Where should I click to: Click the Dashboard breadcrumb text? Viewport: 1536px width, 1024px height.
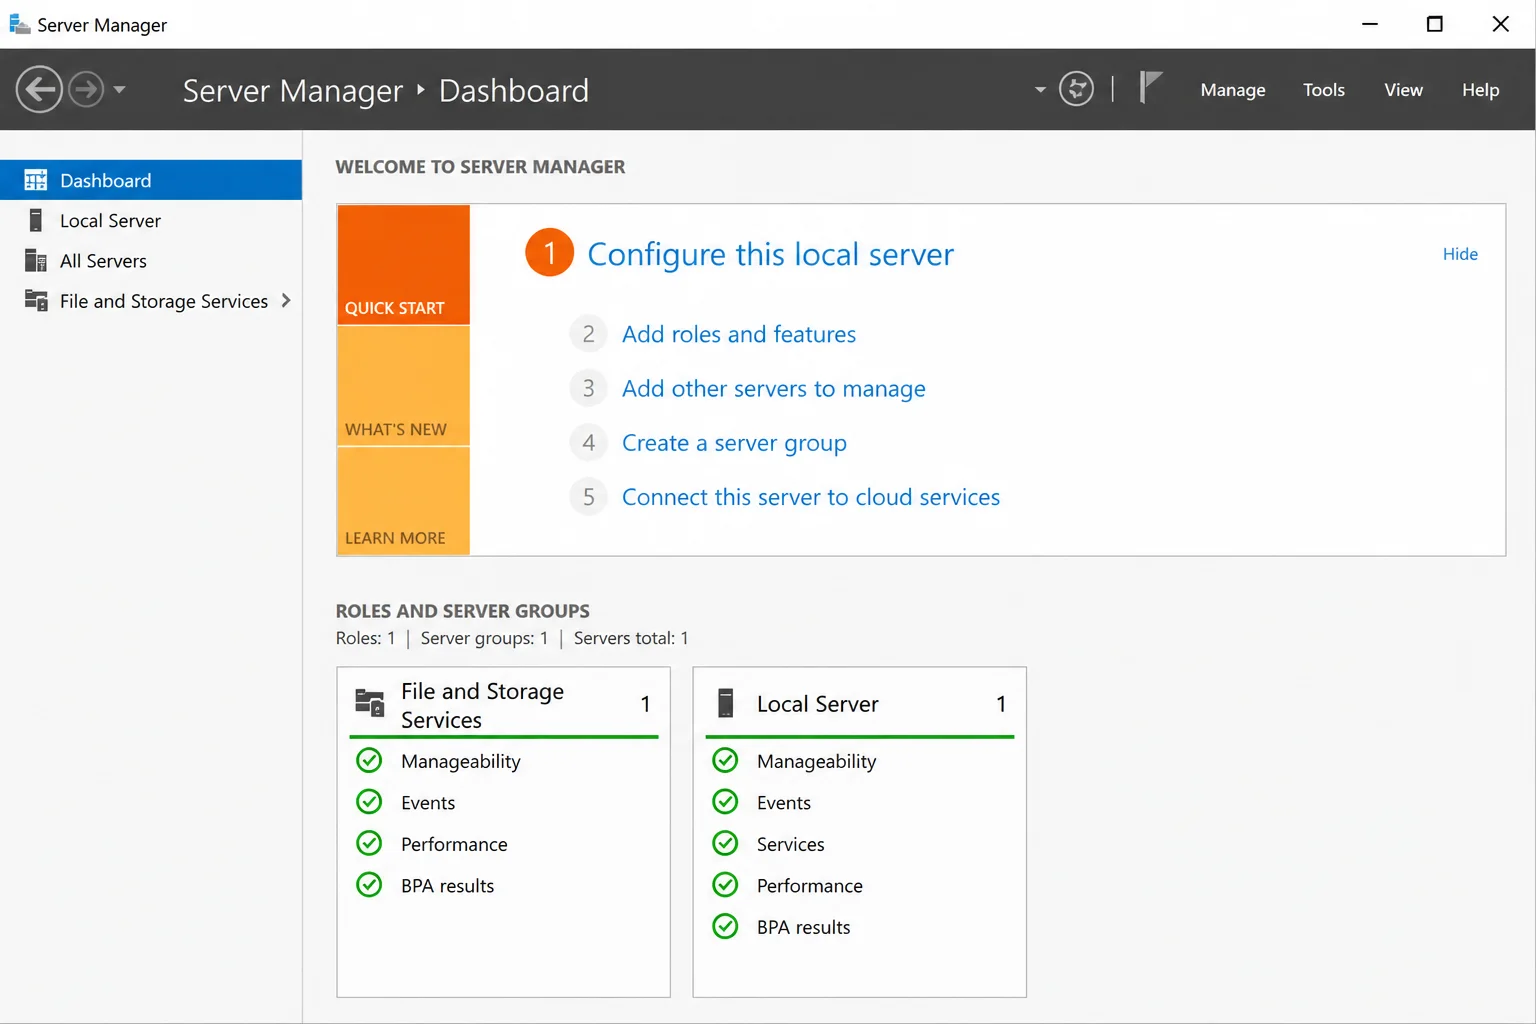pos(514,91)
